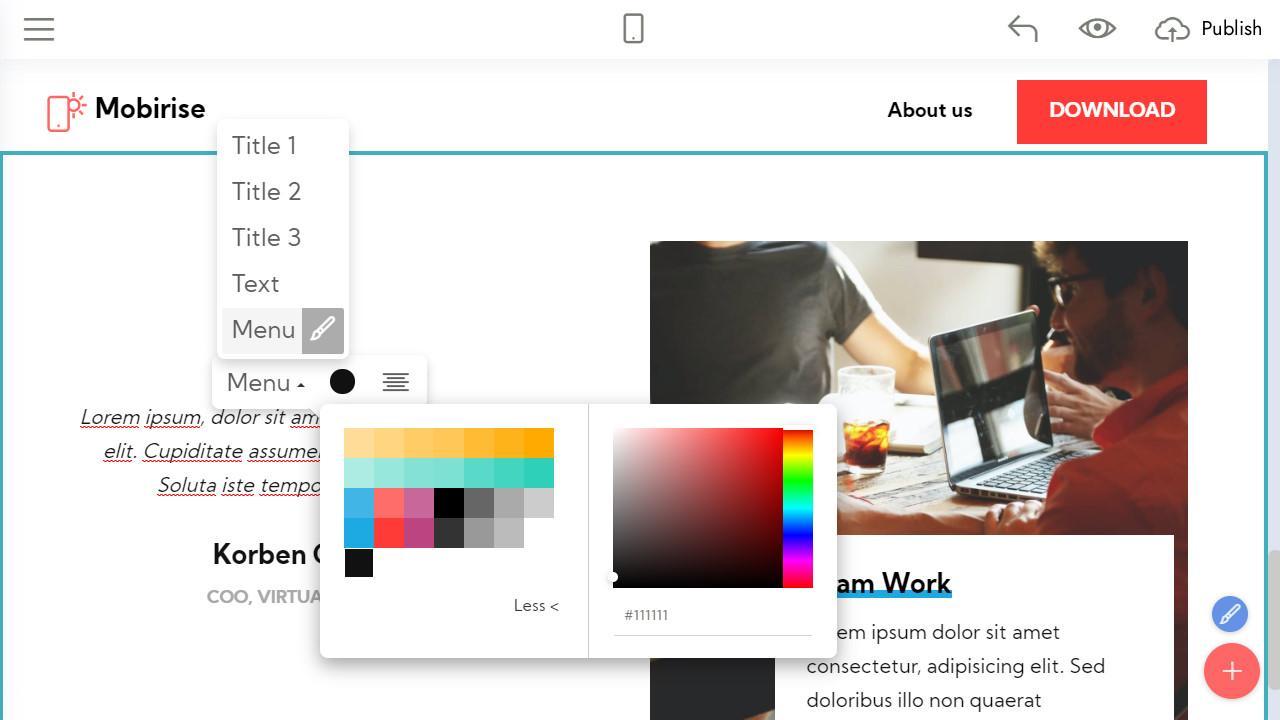Toggle preview with the eye icon
The width and height of the screenshot is (1280, 720).
[x=1097, y=29]
